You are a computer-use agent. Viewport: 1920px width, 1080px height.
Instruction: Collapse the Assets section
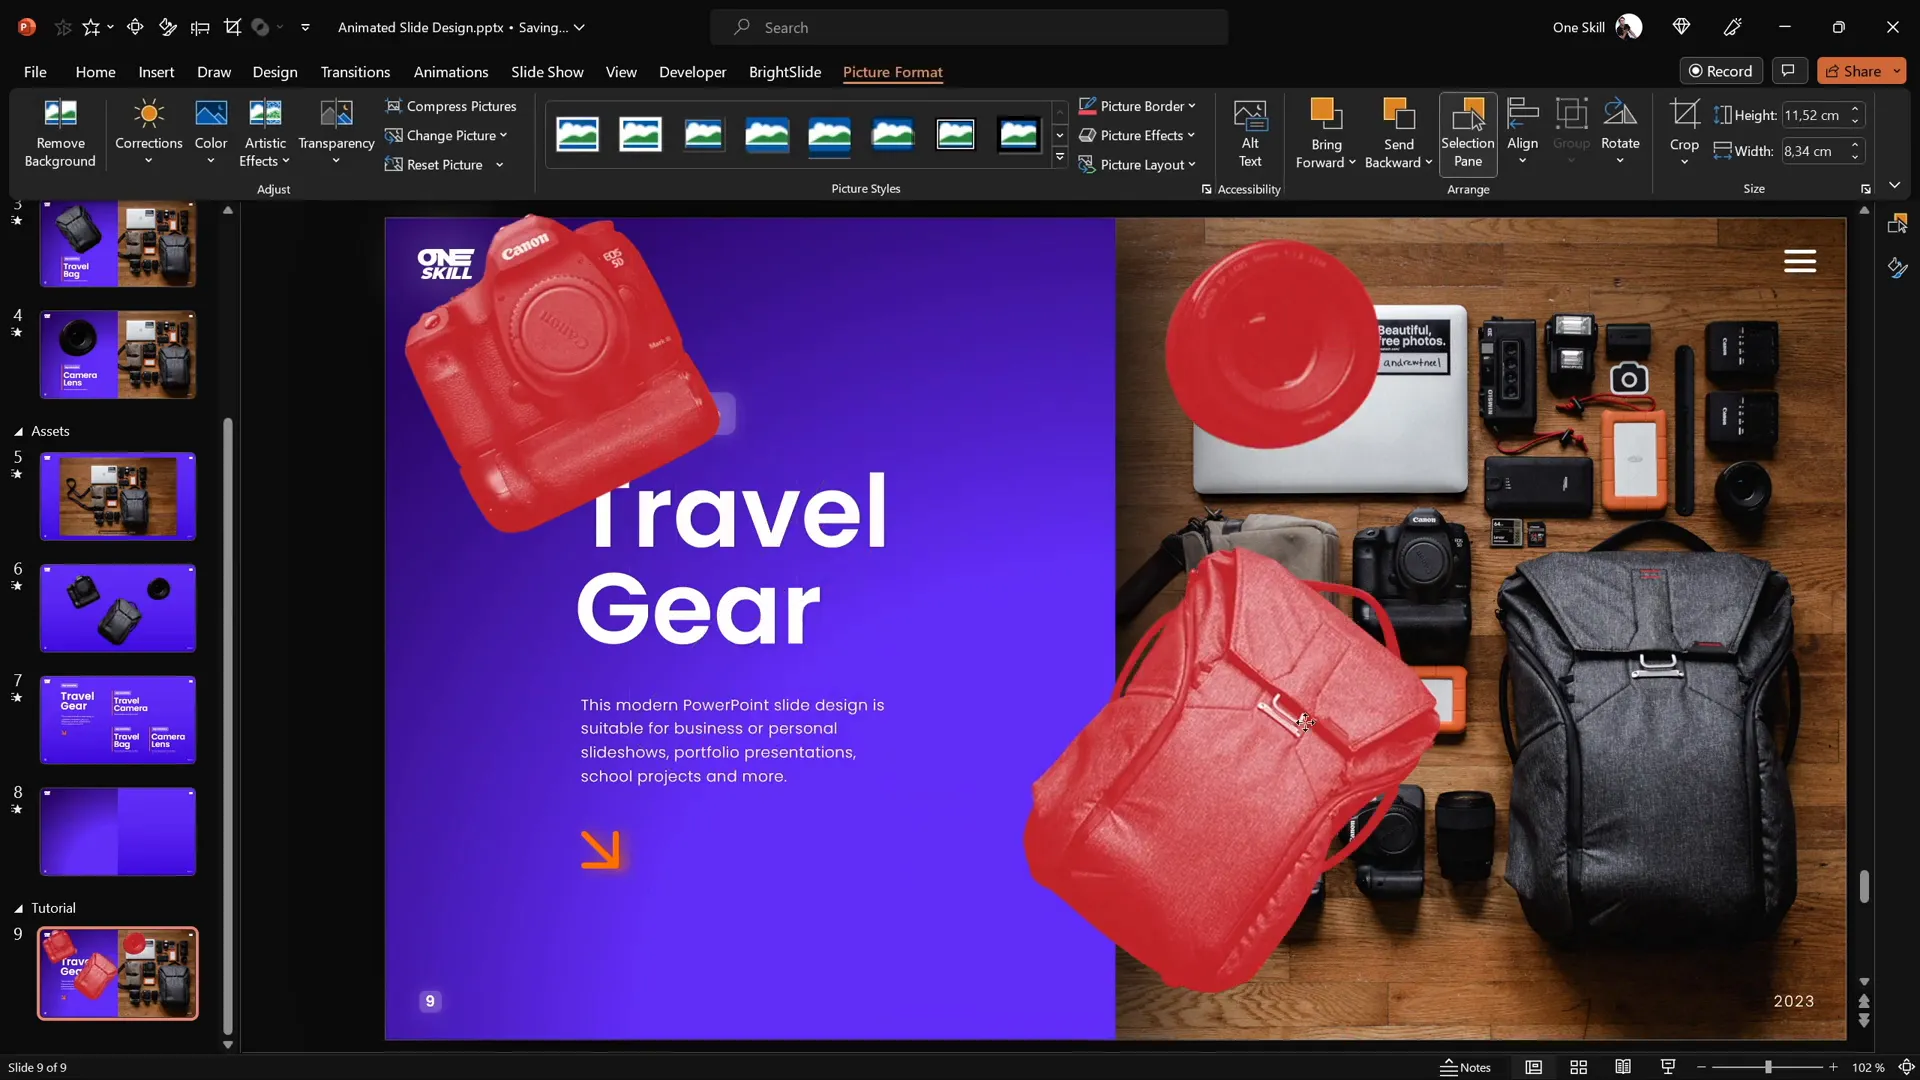[18, 432]
